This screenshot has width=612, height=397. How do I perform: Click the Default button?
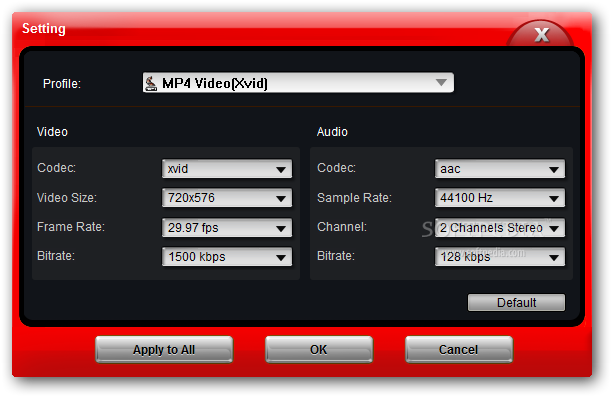(516, 303)
